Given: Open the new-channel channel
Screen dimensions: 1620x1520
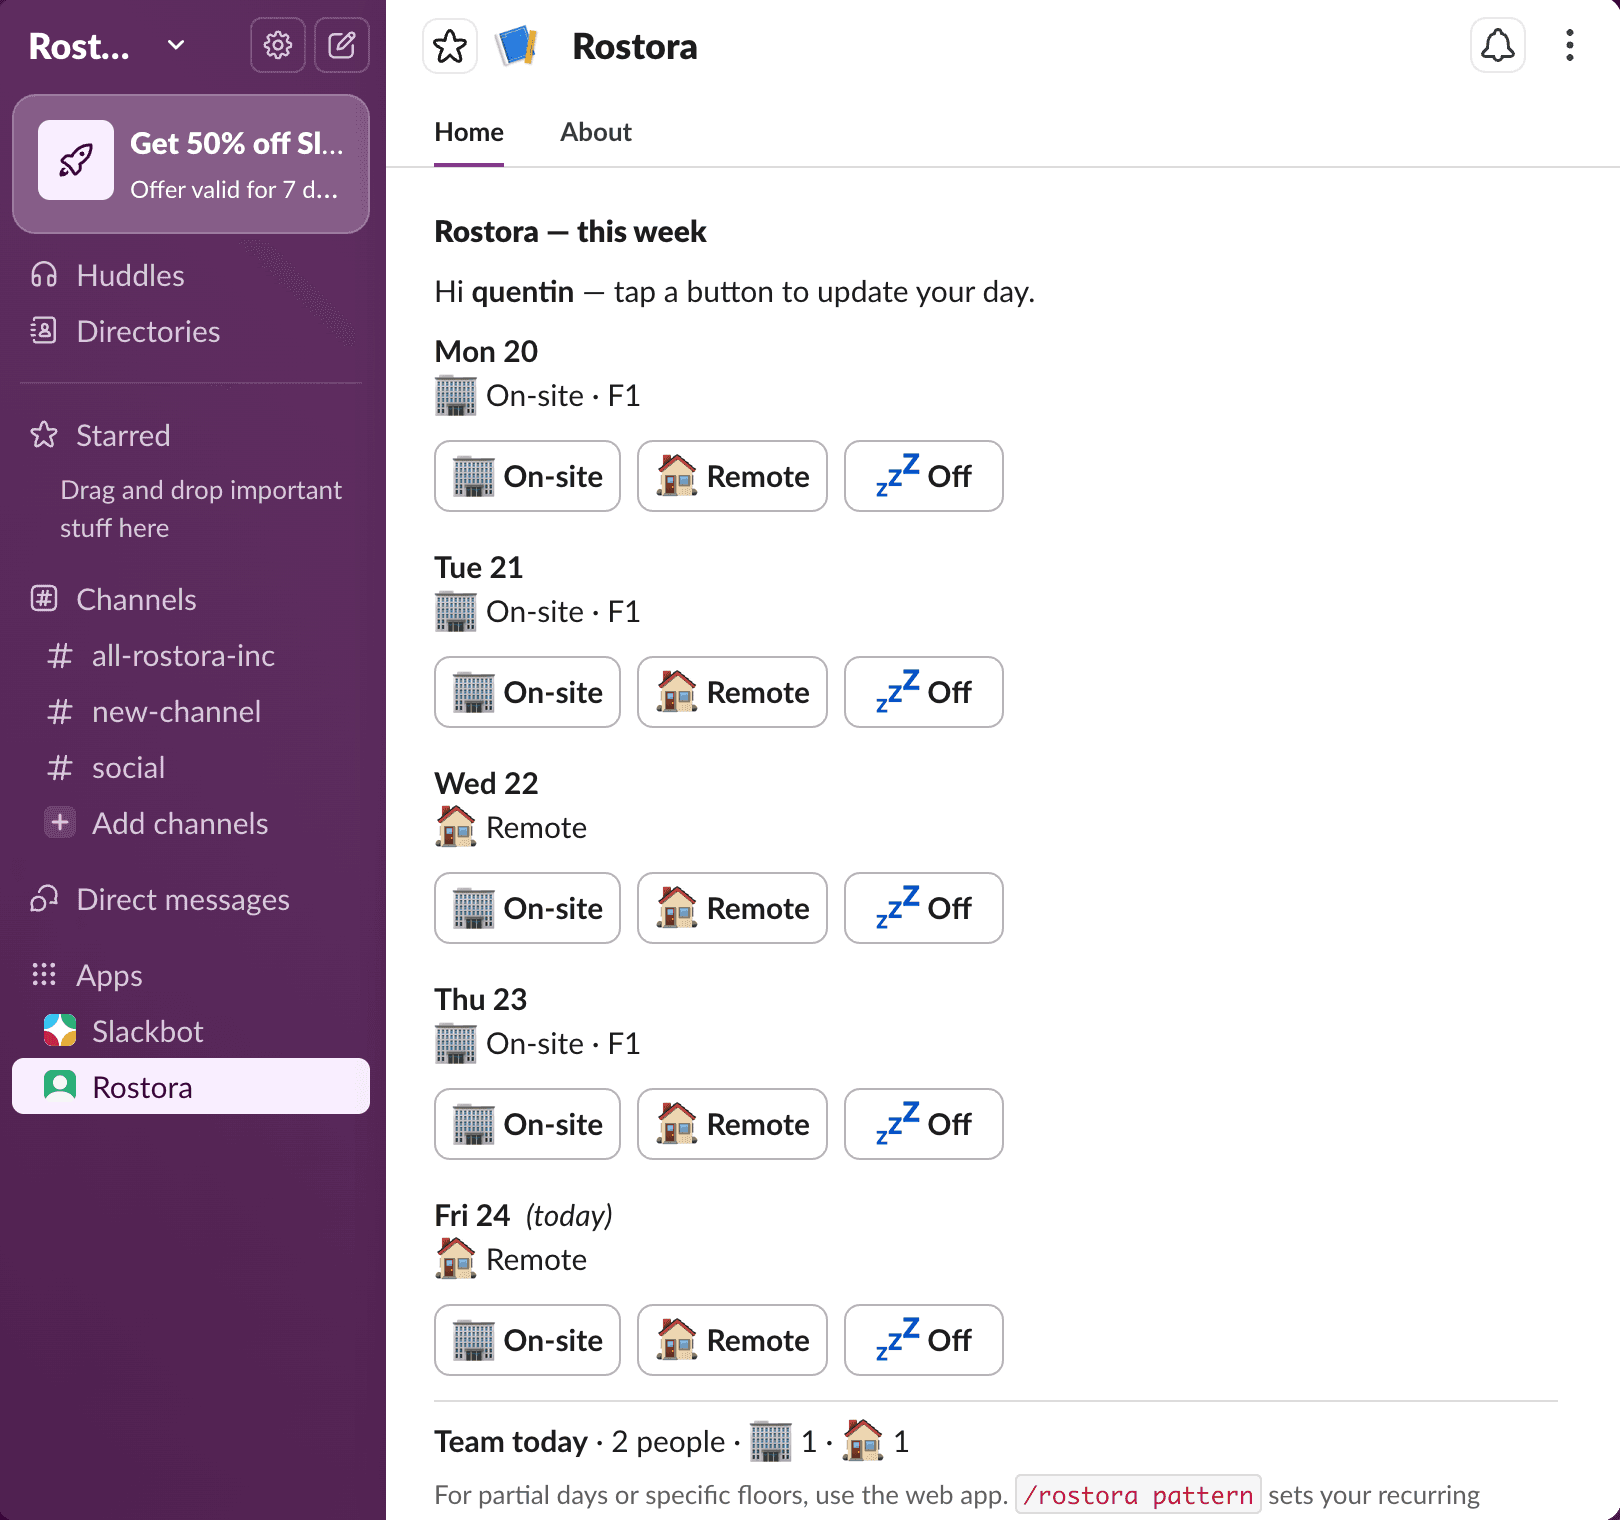Looking at the screenshot, I should tap(191, 711).
